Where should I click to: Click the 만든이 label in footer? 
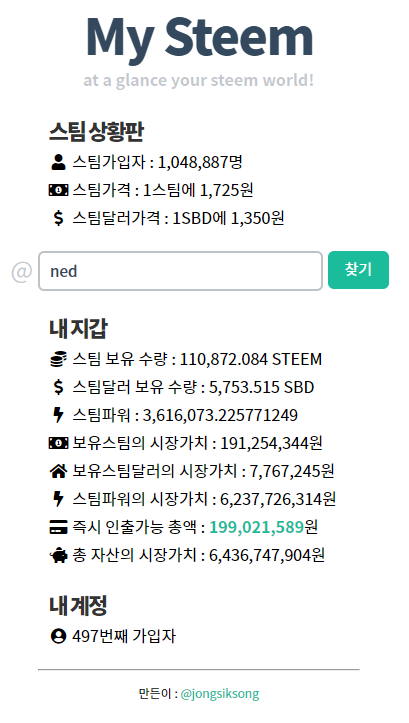pyautogui.click(x=154, y=693)
